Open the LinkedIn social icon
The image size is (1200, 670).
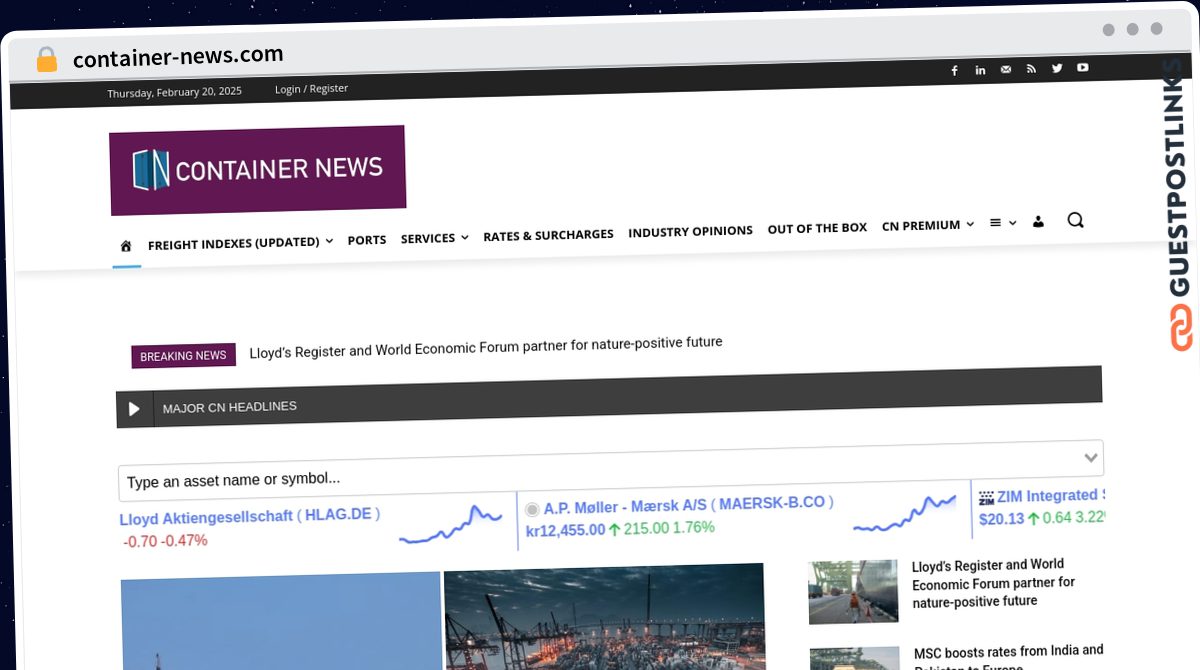(980, 70)
